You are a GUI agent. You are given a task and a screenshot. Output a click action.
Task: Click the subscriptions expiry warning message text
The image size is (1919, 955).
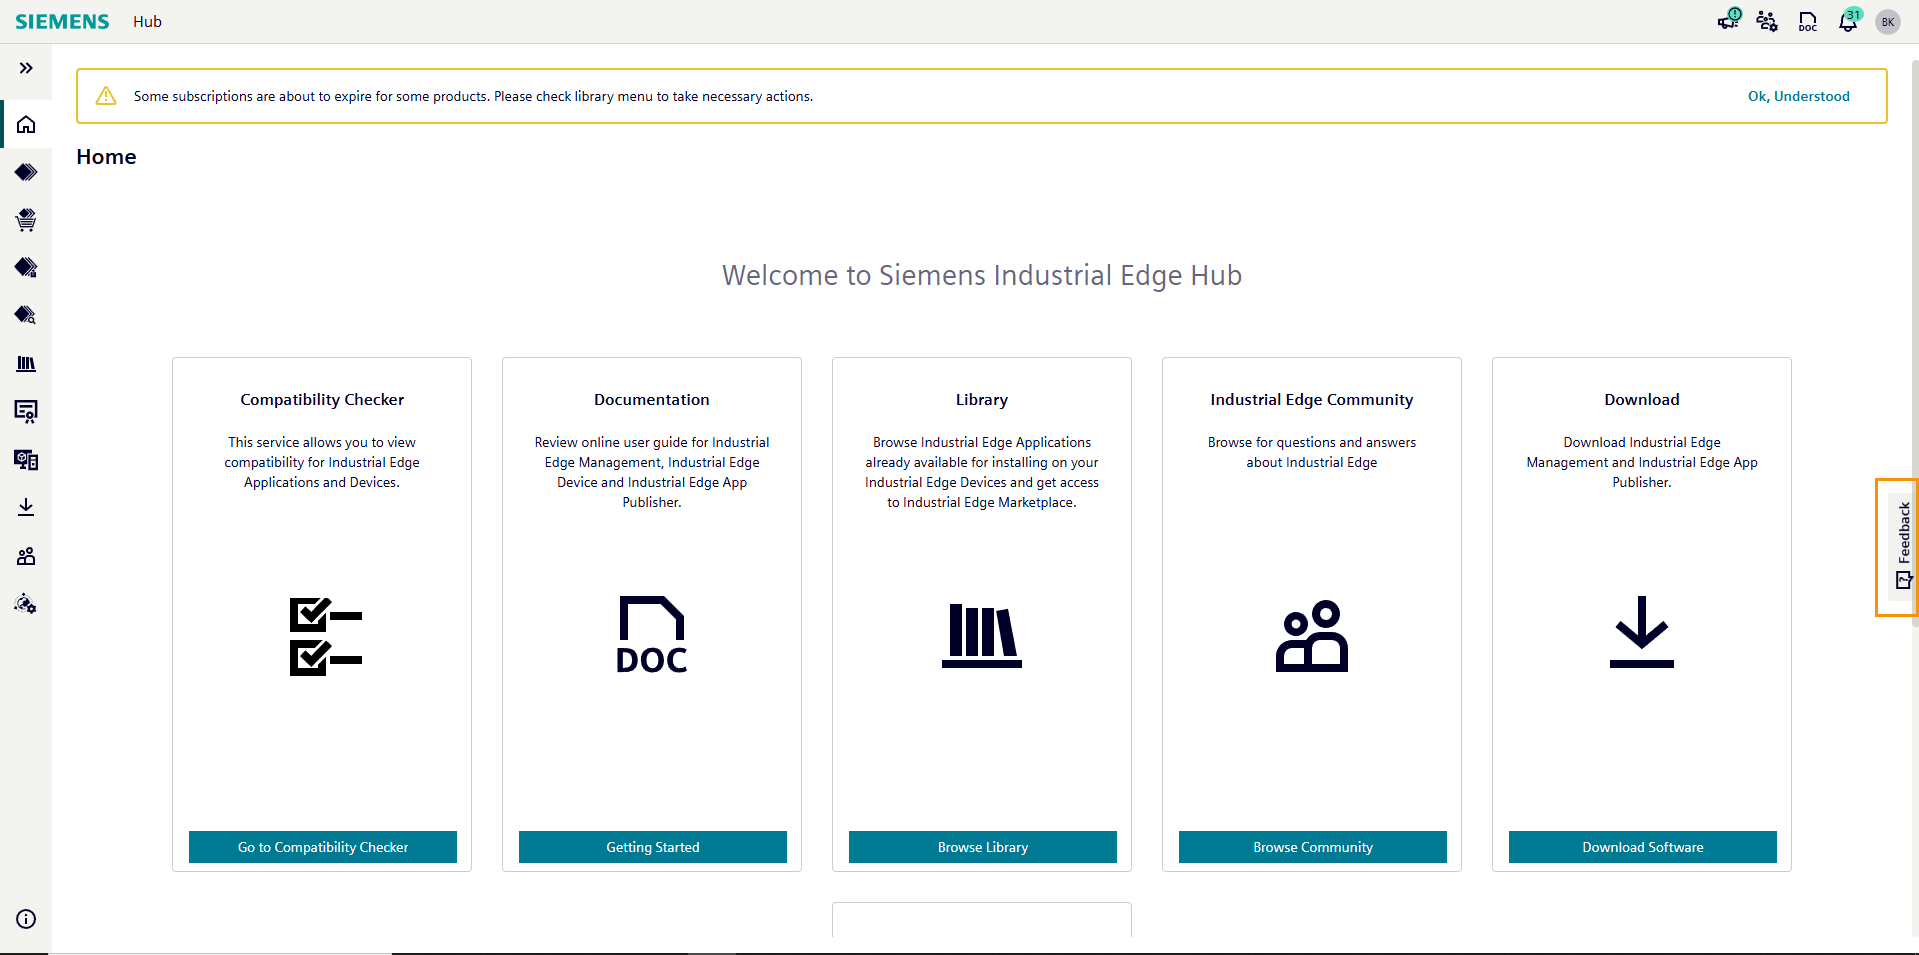click(473, 96)
